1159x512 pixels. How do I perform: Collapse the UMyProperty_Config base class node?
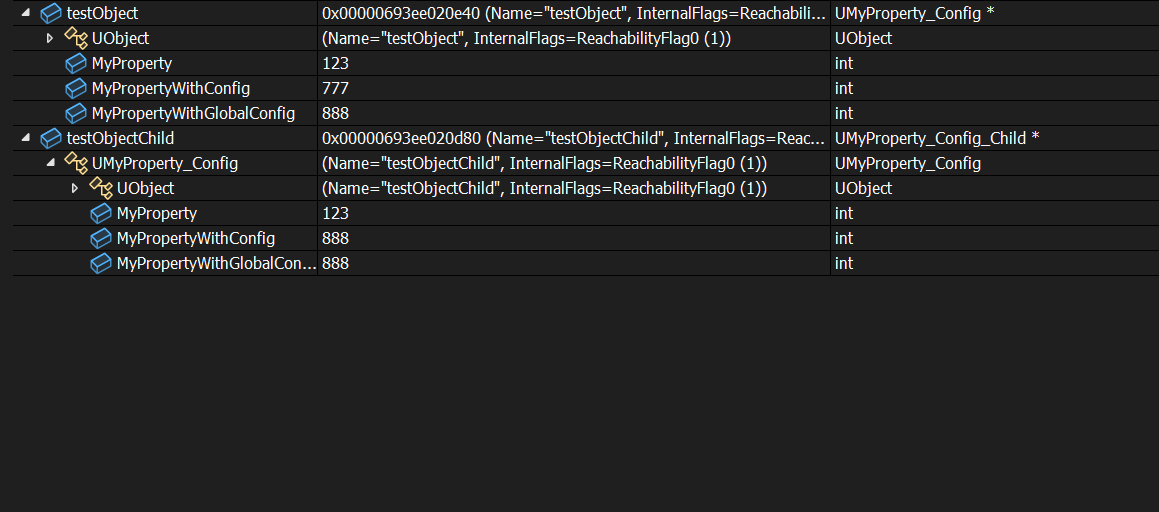pos(50,163)
